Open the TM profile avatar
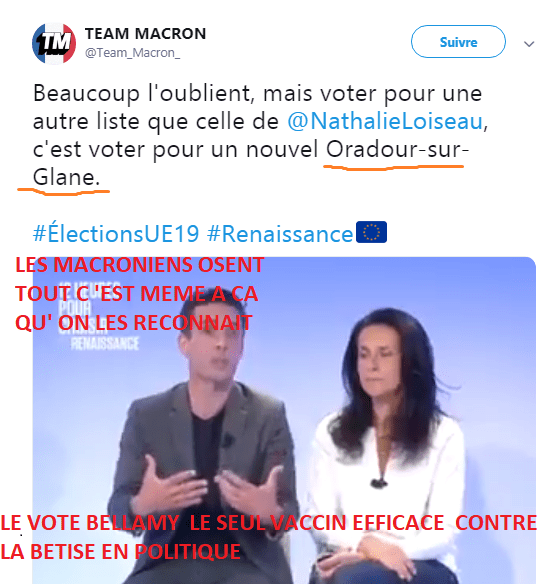The width and height of the screenshot is (554, 584). [x=54, y=43]
